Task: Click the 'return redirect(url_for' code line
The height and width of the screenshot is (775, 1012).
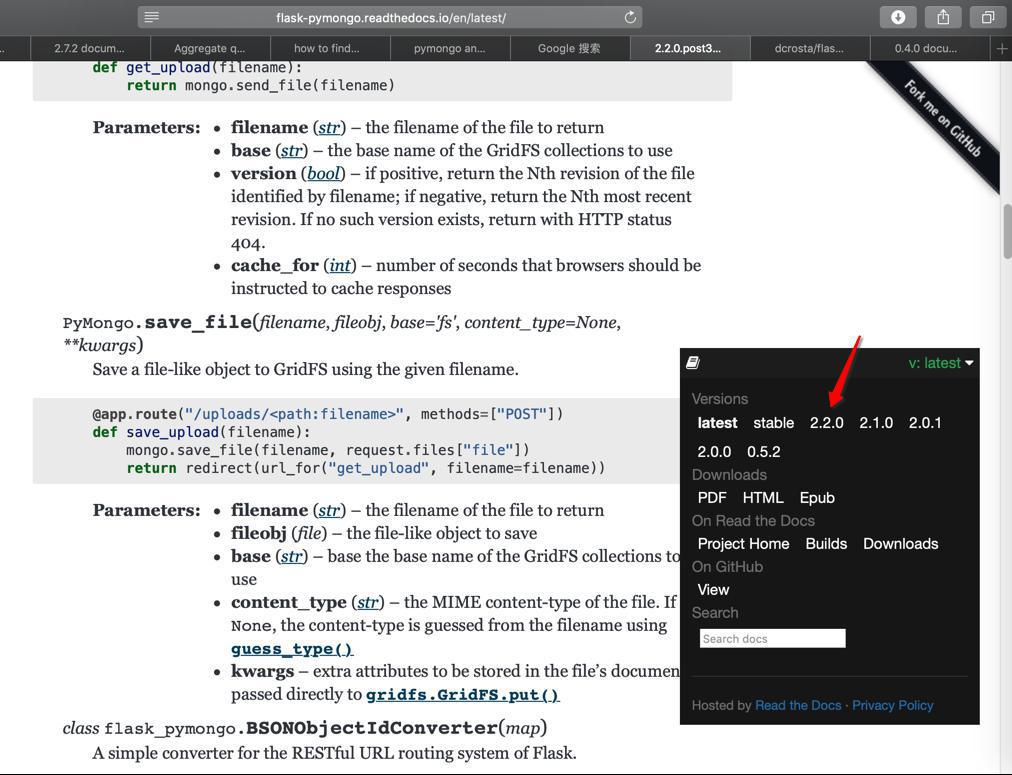Action: [x=366, y=468]
